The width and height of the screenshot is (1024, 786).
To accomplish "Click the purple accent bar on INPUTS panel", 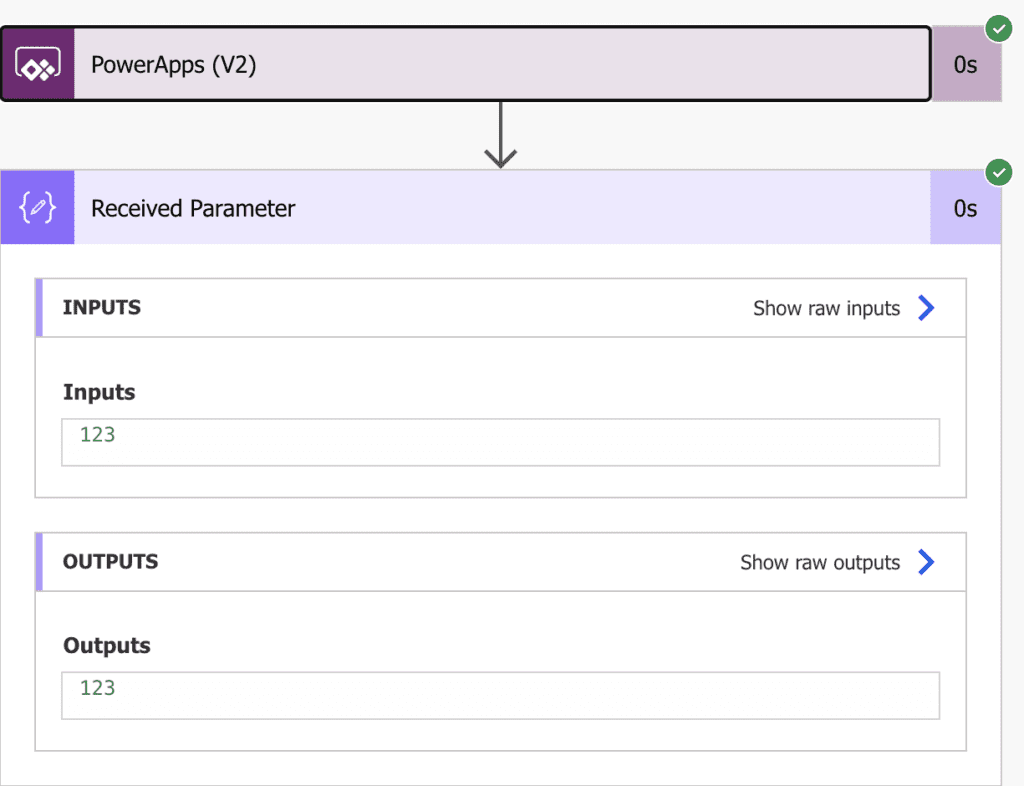I will tap(38, 307).
